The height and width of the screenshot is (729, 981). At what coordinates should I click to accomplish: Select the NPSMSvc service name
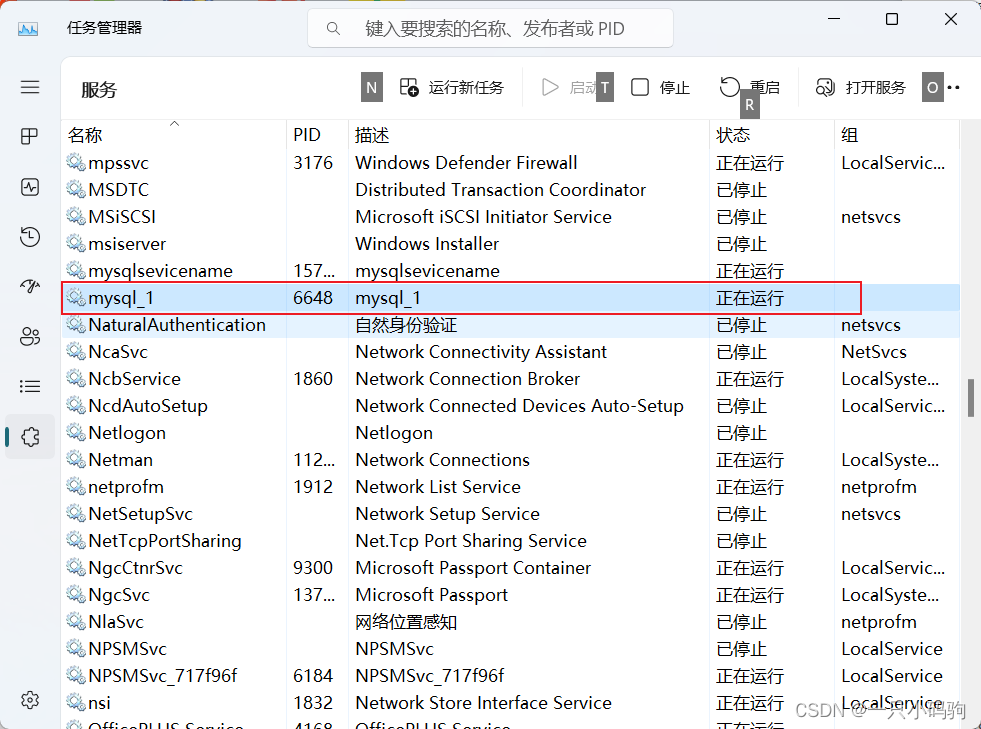127,649
